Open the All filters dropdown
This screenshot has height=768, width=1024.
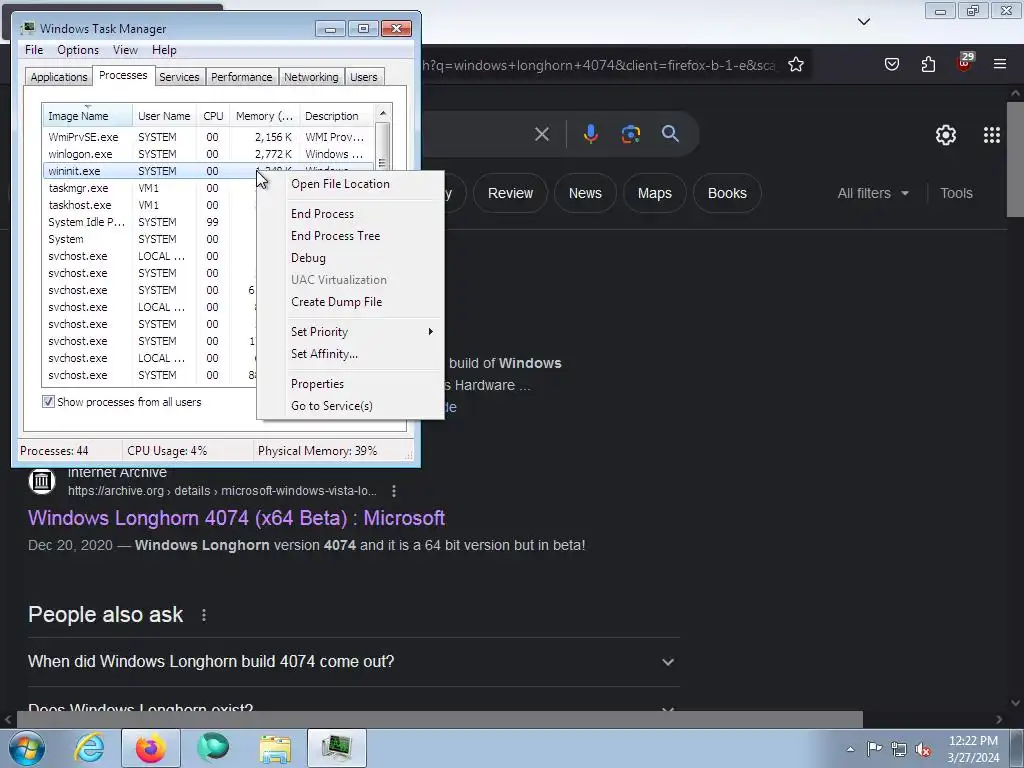[x=872, y=193]
